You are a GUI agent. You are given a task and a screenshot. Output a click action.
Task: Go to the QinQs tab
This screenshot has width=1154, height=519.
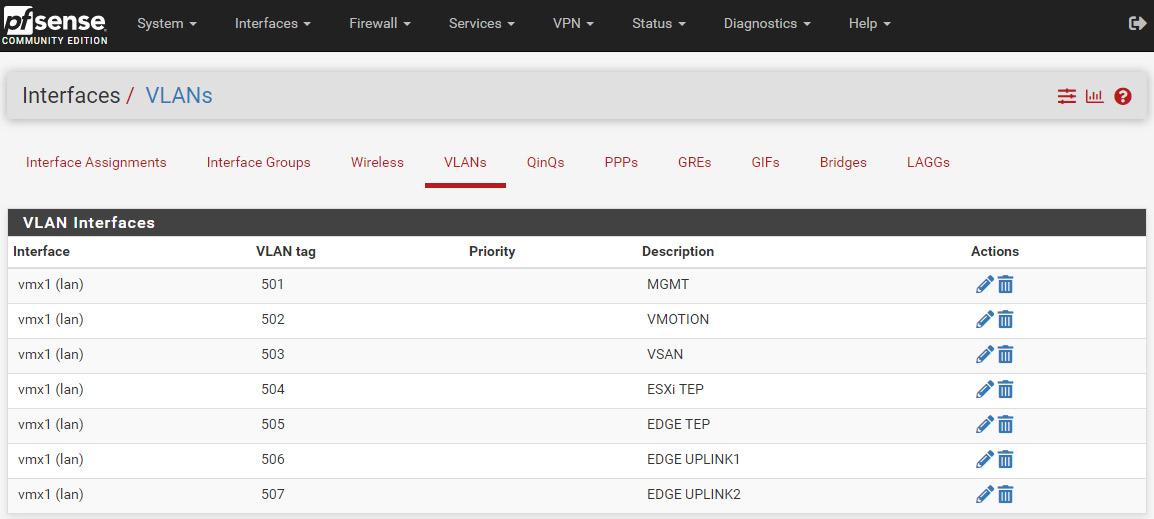pos(545,162)
